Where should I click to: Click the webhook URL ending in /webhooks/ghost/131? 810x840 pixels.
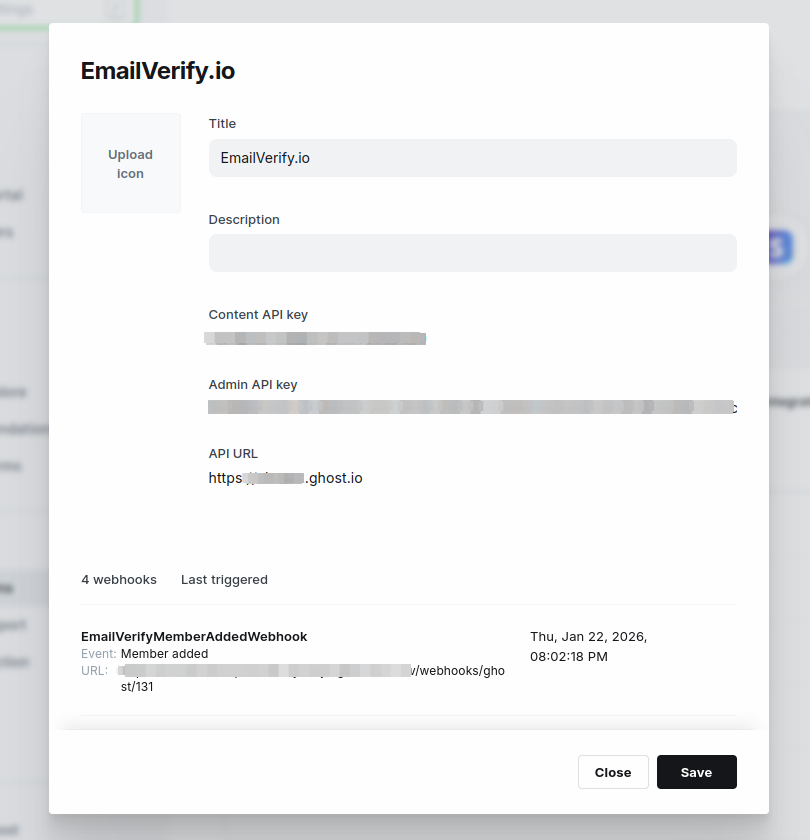[312, 678]
